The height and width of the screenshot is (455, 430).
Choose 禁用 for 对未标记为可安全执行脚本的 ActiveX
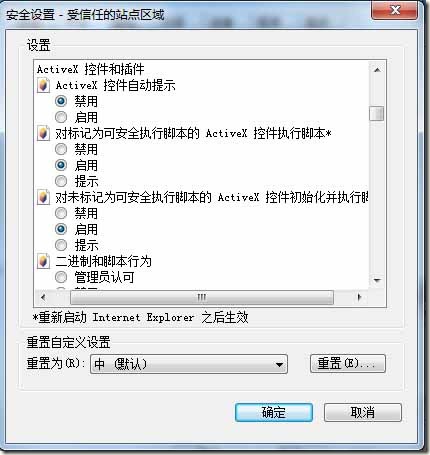[61, 213]
